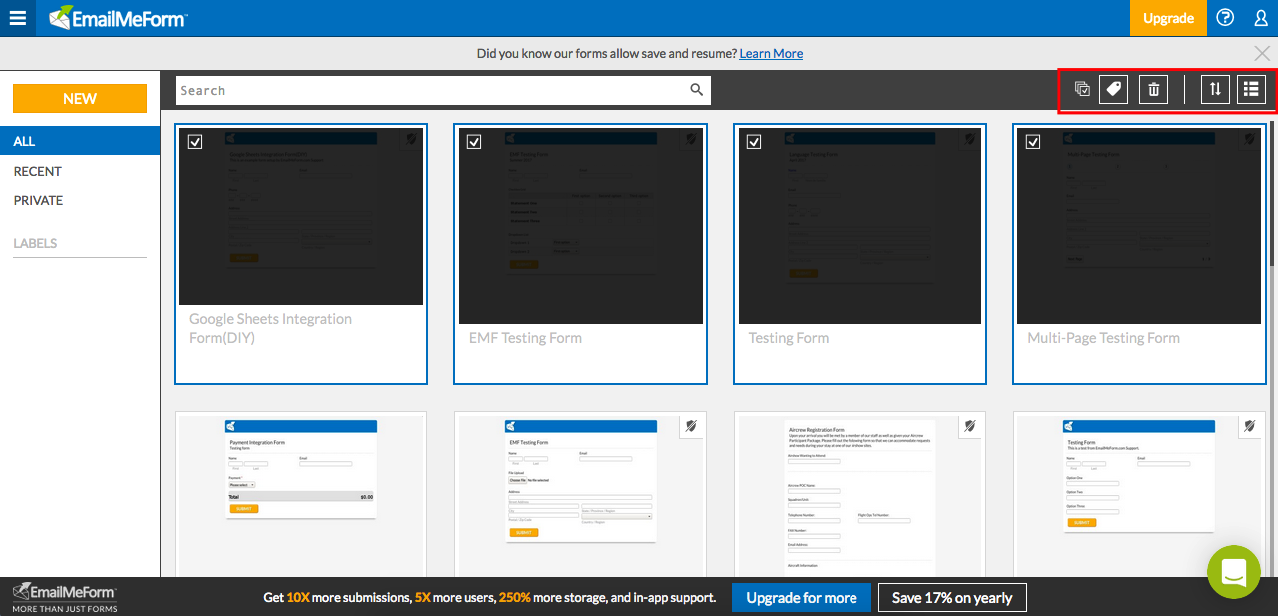Click shield icon on Google Sheets Integration card
Image resolution: width=1278 pixels, height=616 pixels.
[x=410, y=141]
